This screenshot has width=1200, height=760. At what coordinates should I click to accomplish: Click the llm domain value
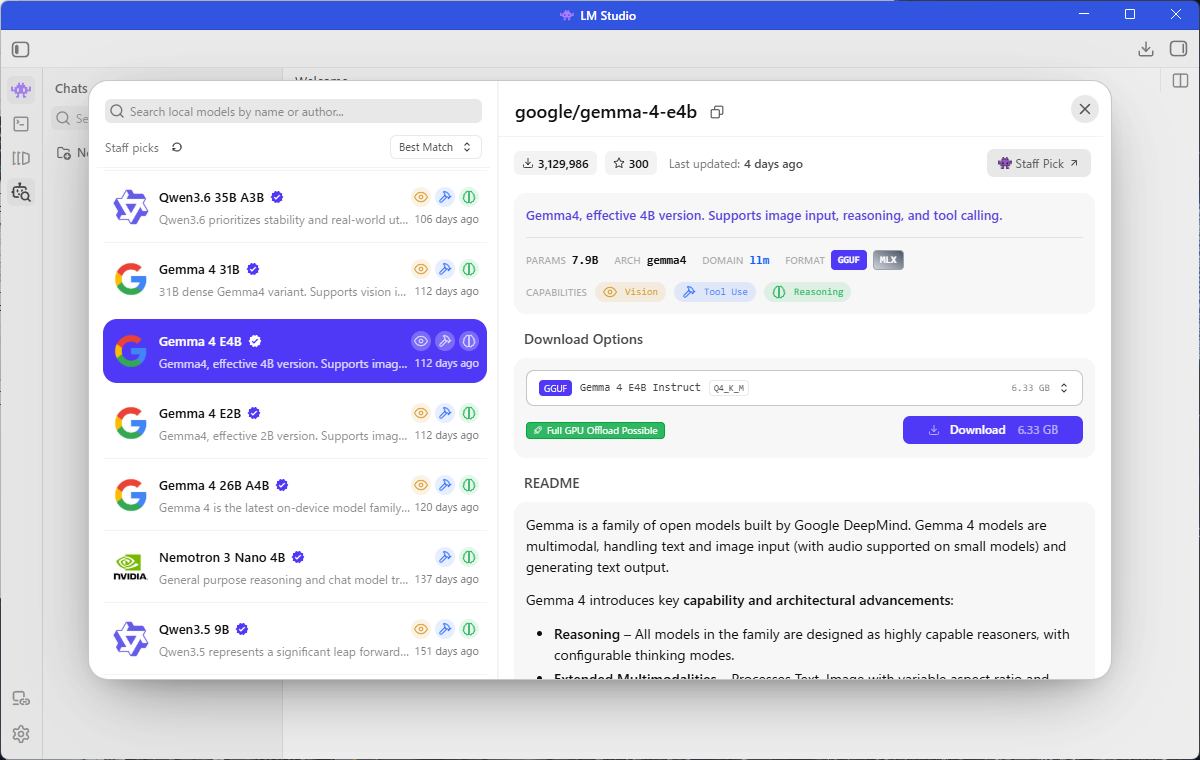[x=759, y=260]
